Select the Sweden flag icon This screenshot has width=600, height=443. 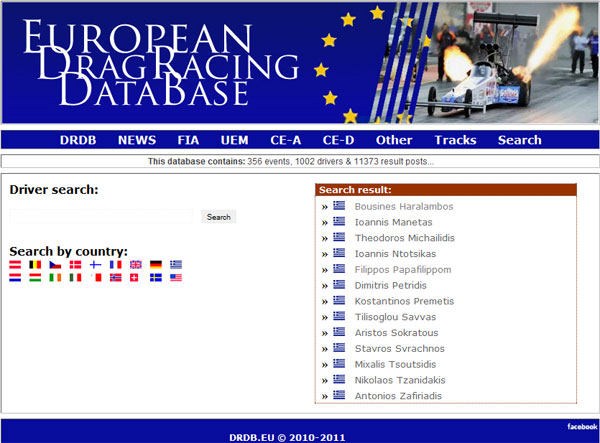point(156,277)
